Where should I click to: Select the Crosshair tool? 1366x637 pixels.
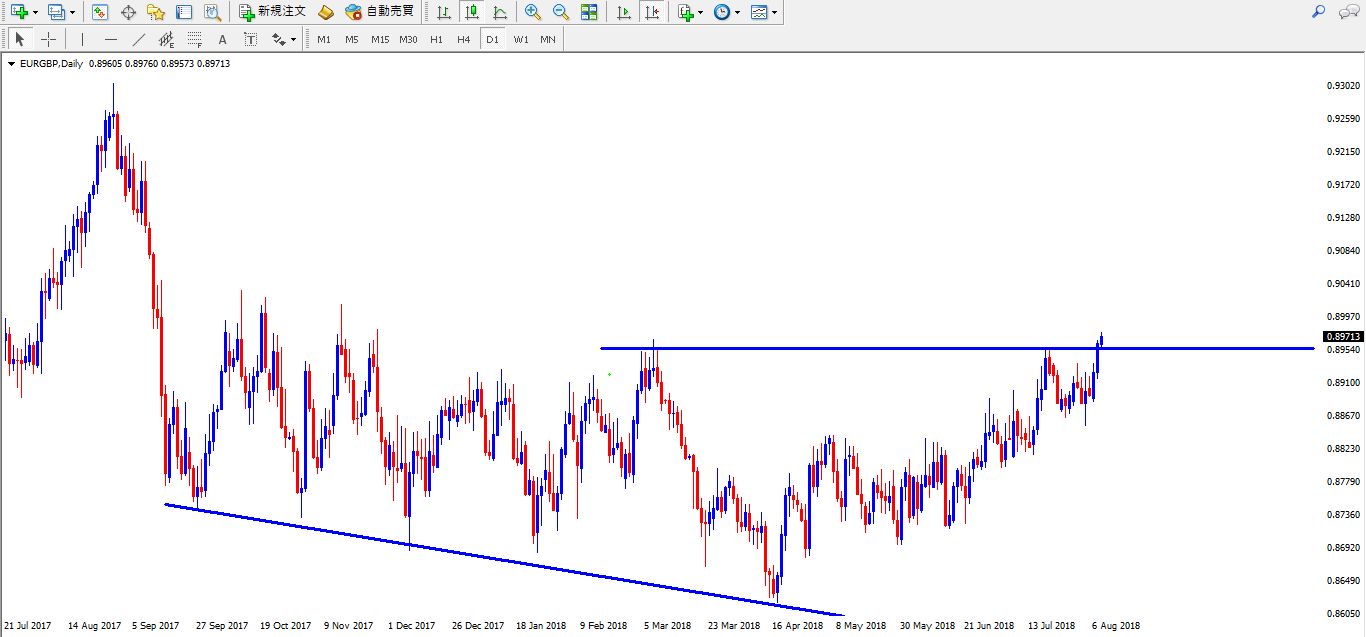48,39
